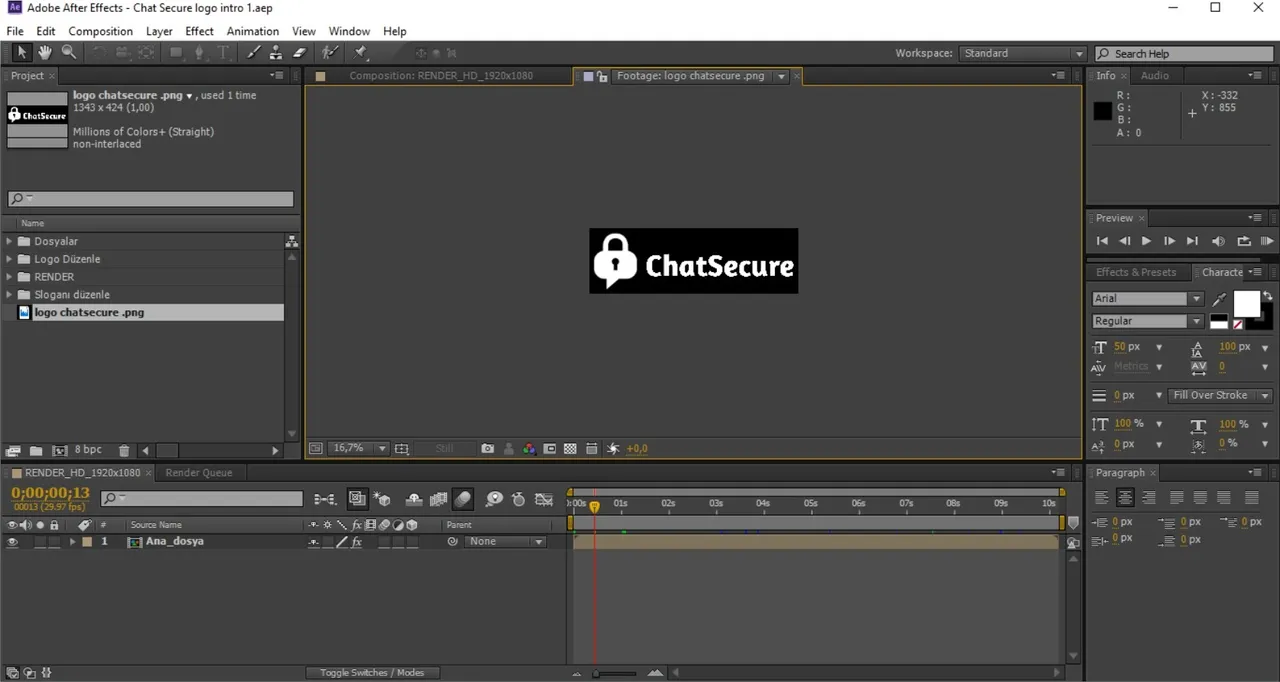Open the 16,7% magnification dropdown
Viewport: 1280px width, 682px height.
point(359,449)
